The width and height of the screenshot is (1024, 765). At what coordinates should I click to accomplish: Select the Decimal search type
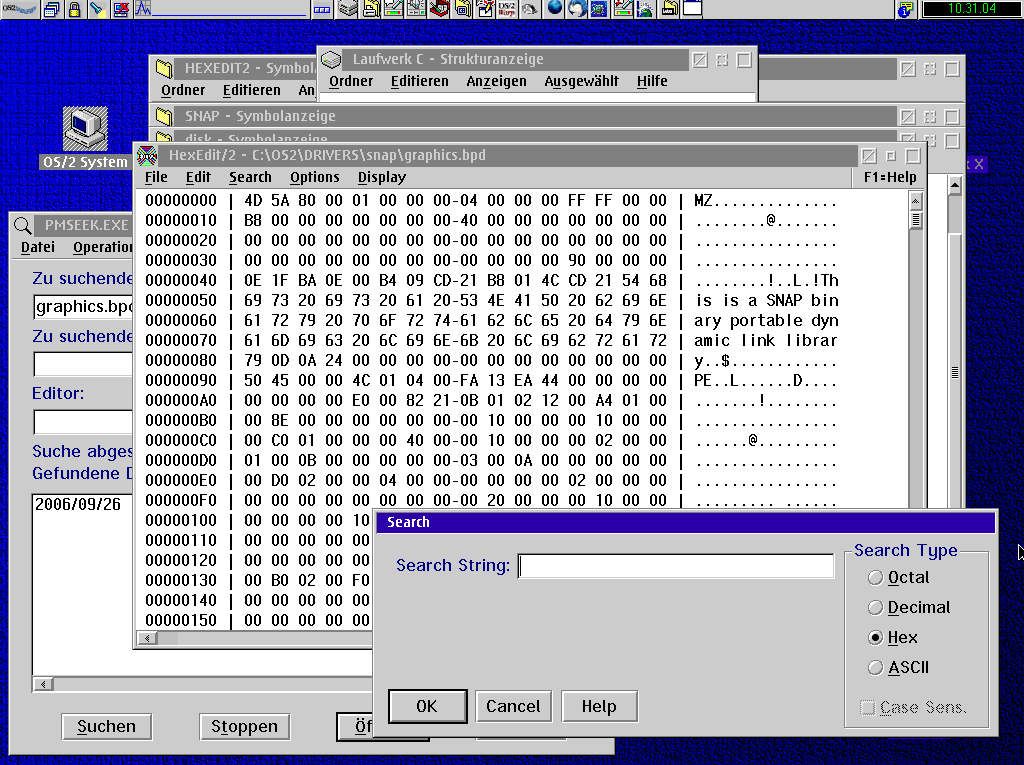pyautogui.click(x=908, y=608)
